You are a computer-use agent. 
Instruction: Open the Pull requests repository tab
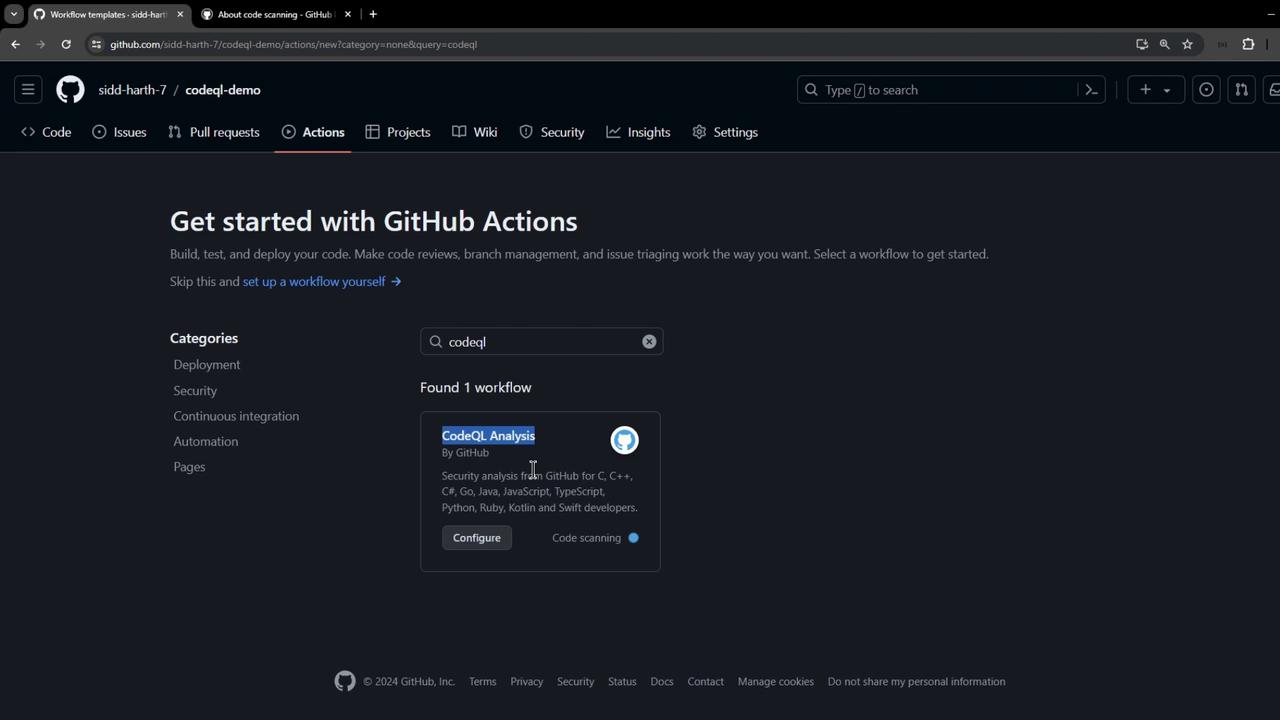(x=214, y=132)
